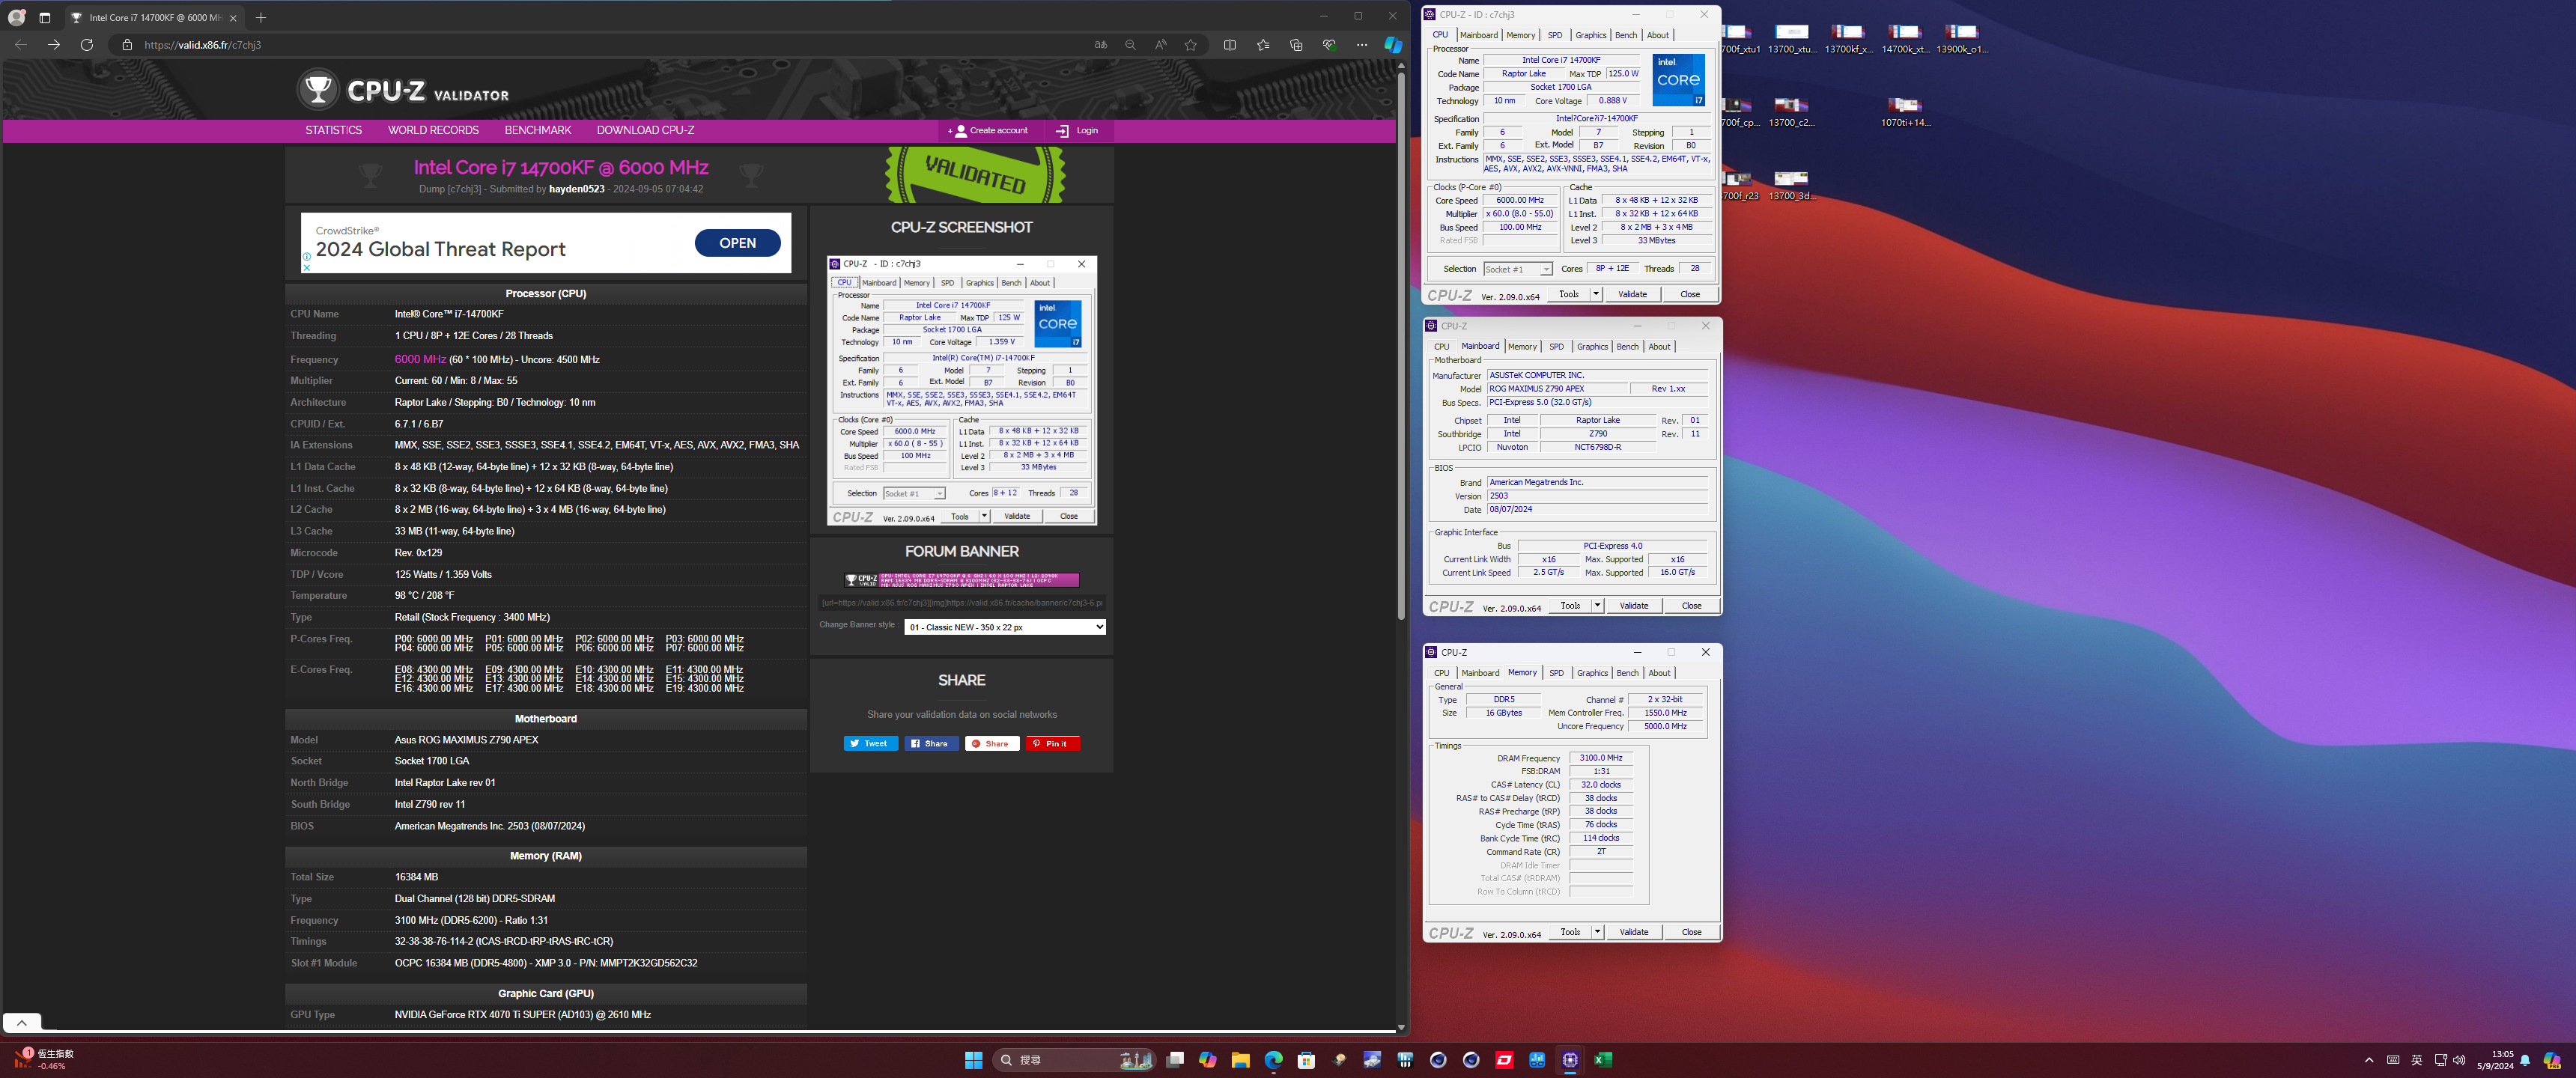Click Login in validator header
This screenshot has width=2576, height=1078.
(1077, 130)
